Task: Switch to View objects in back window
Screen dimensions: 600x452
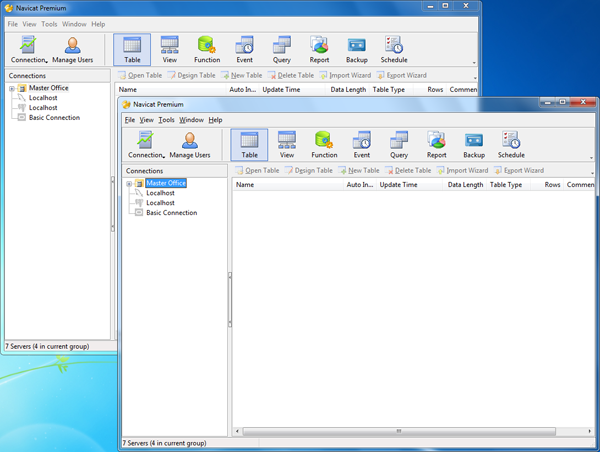Action: (170, 49)
